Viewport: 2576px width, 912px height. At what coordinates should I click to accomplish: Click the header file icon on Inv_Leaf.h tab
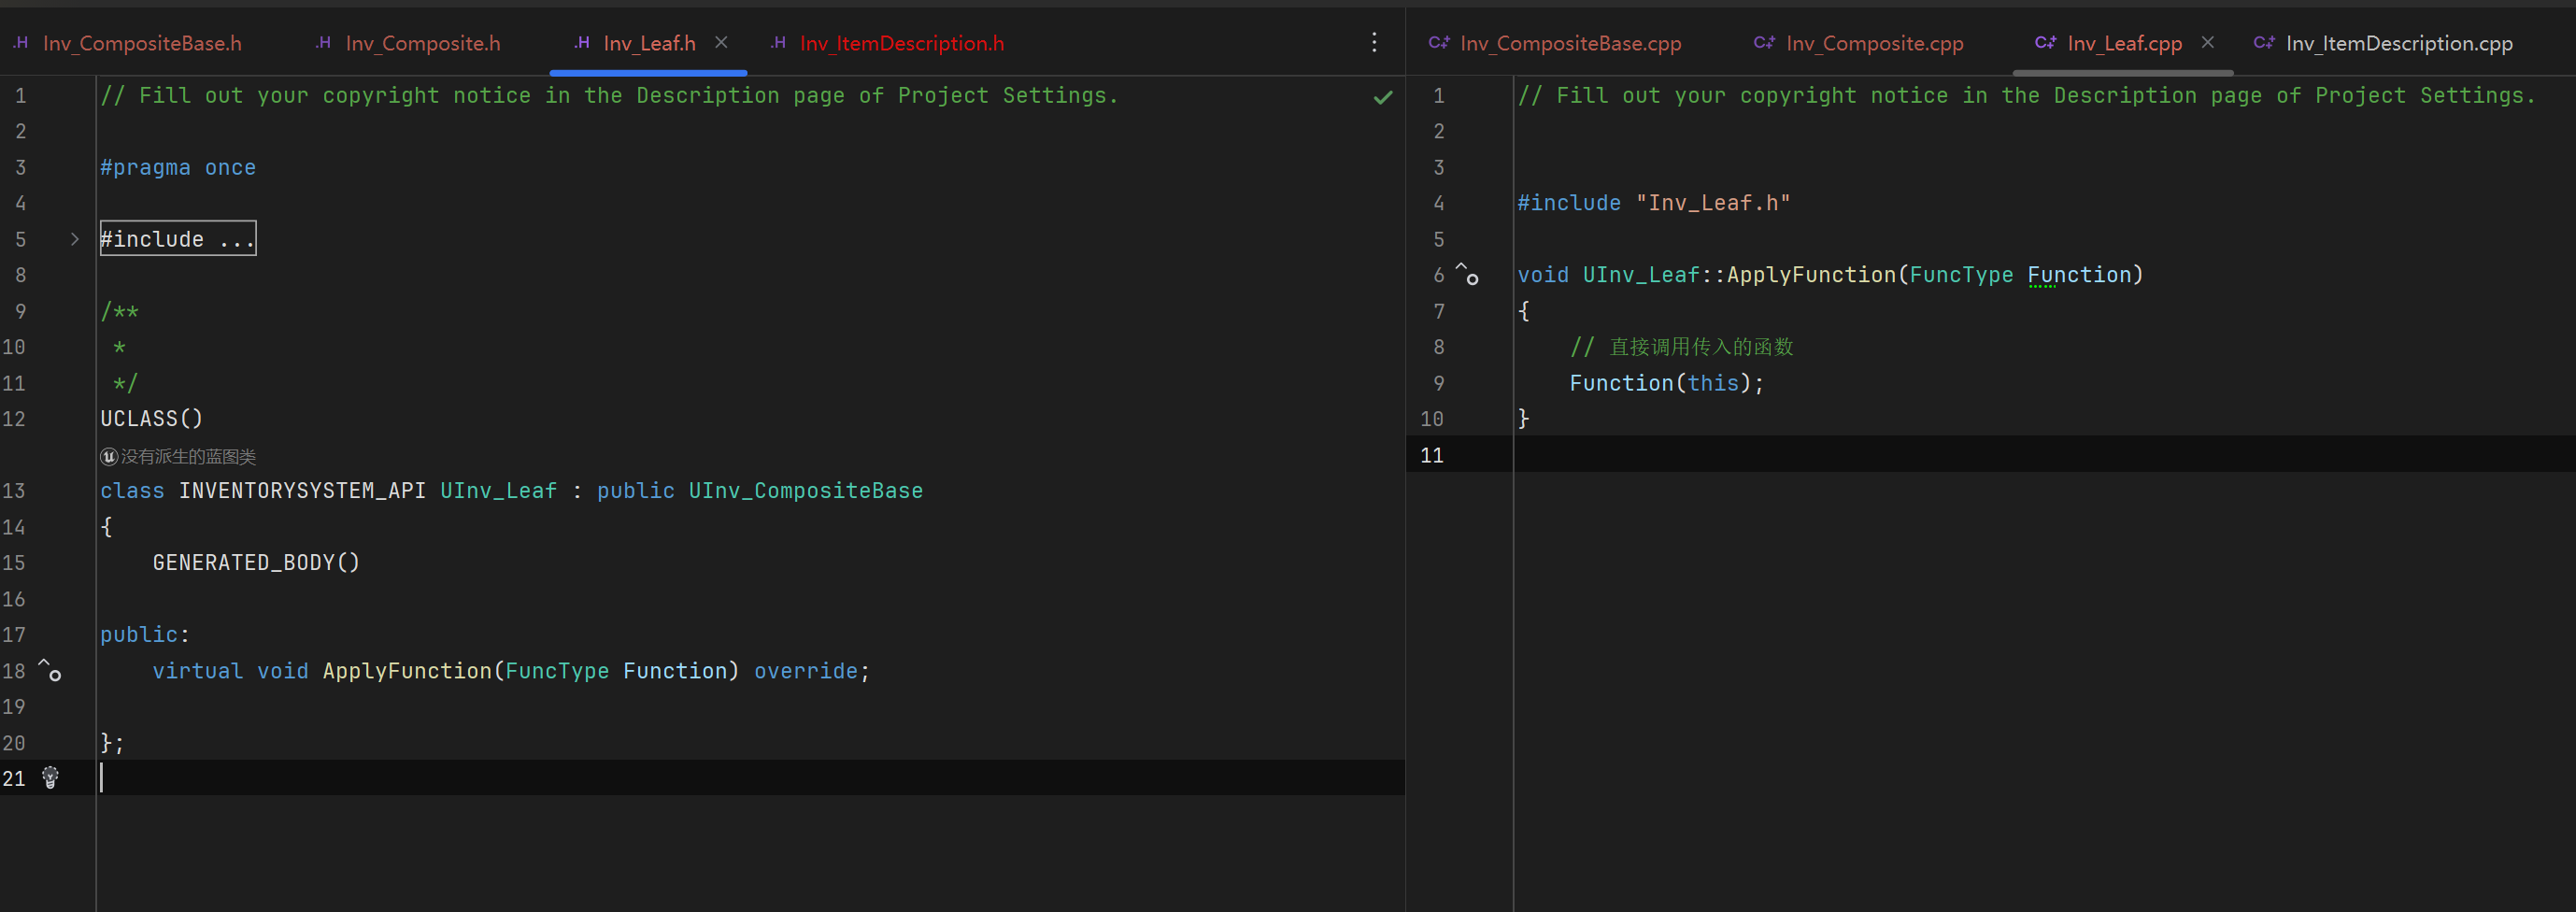point(581,42)
